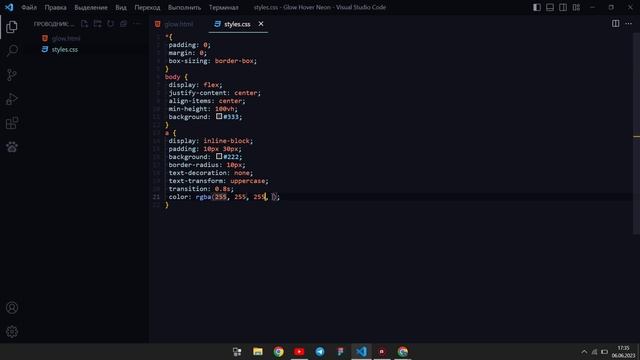Open Telegram from taskbar

click(x=320, y=351)
